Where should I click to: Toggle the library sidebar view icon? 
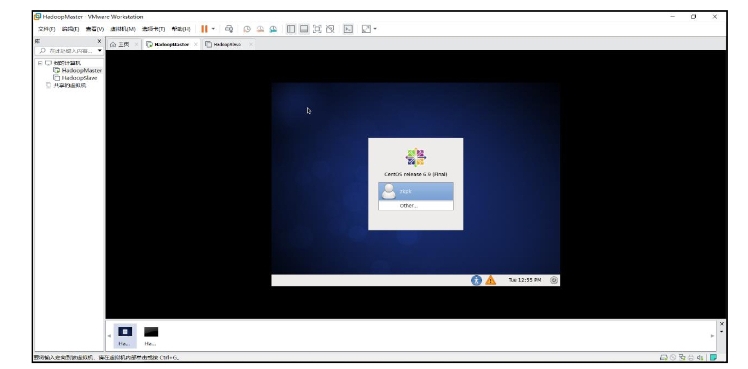coord(291,29)
